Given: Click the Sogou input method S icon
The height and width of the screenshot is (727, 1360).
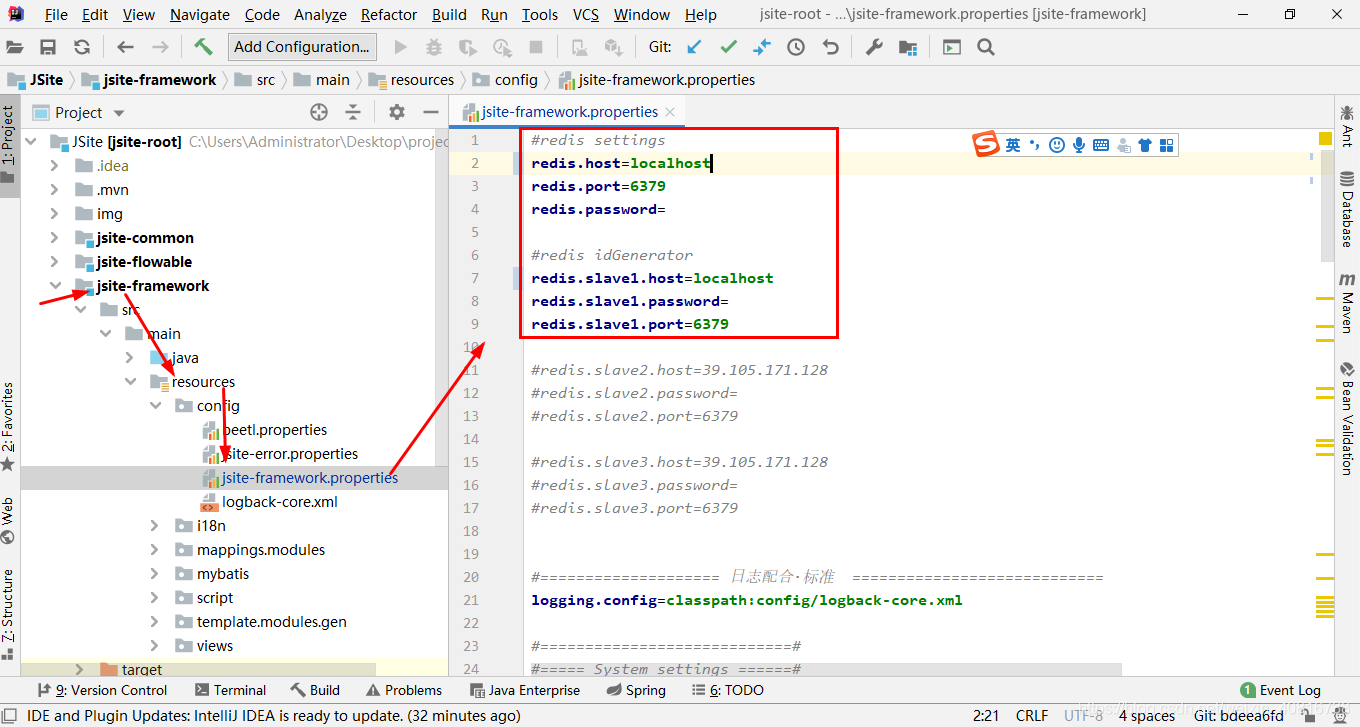Looking at the screenshot, I should 986,145.
